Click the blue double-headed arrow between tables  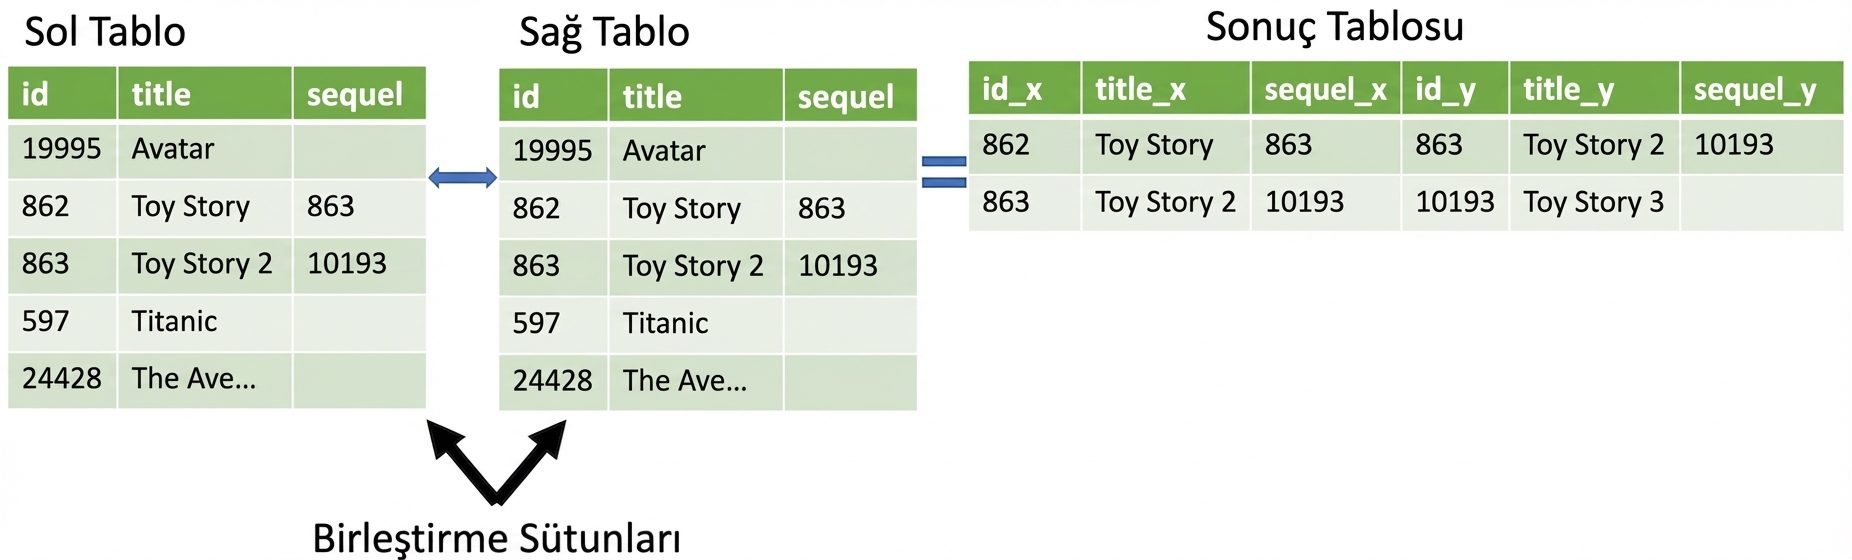point(462,178)
